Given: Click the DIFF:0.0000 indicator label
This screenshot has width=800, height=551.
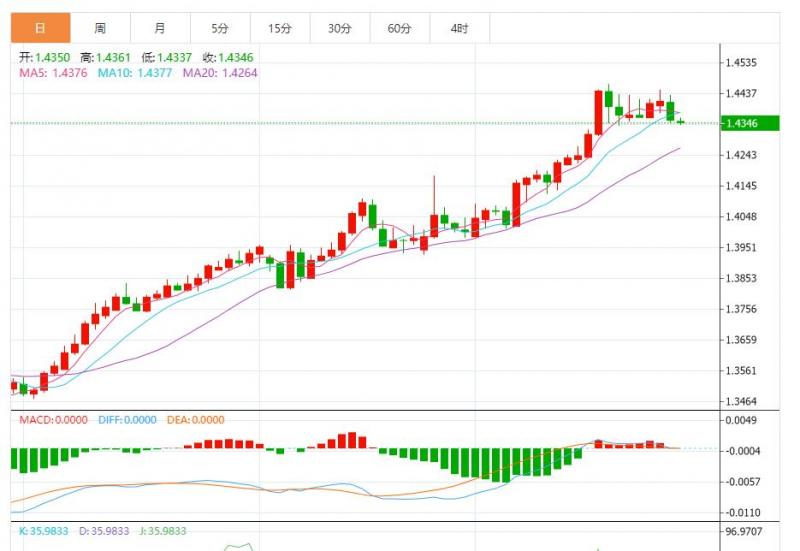Looking at the screenshot, I should coord(128,420).
